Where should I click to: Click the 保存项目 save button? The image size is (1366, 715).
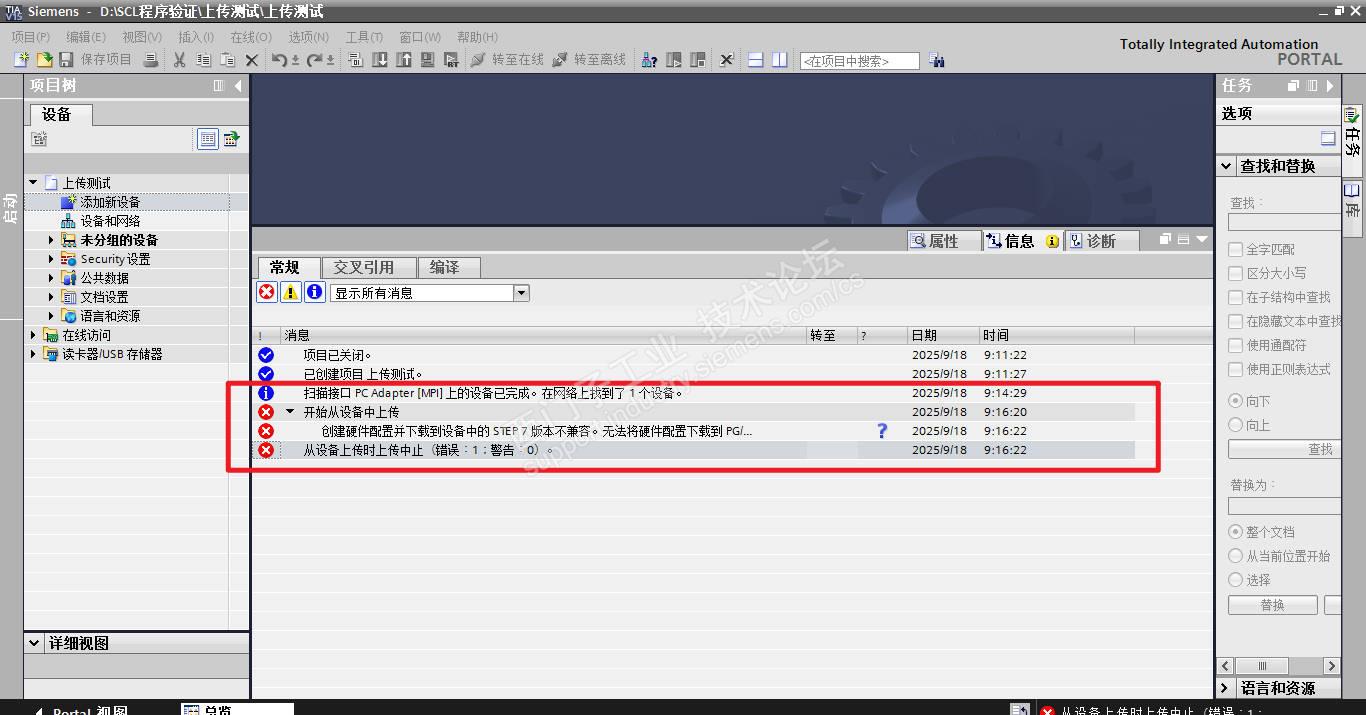coord(96,60)
